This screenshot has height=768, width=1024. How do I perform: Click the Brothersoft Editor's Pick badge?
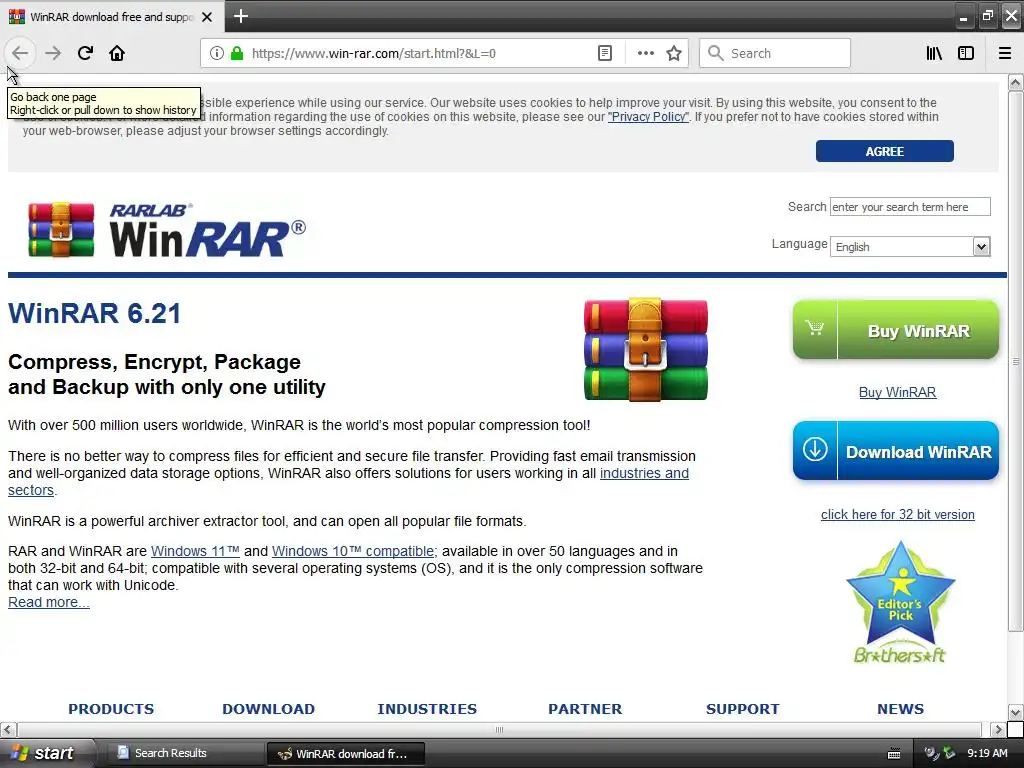900,602
